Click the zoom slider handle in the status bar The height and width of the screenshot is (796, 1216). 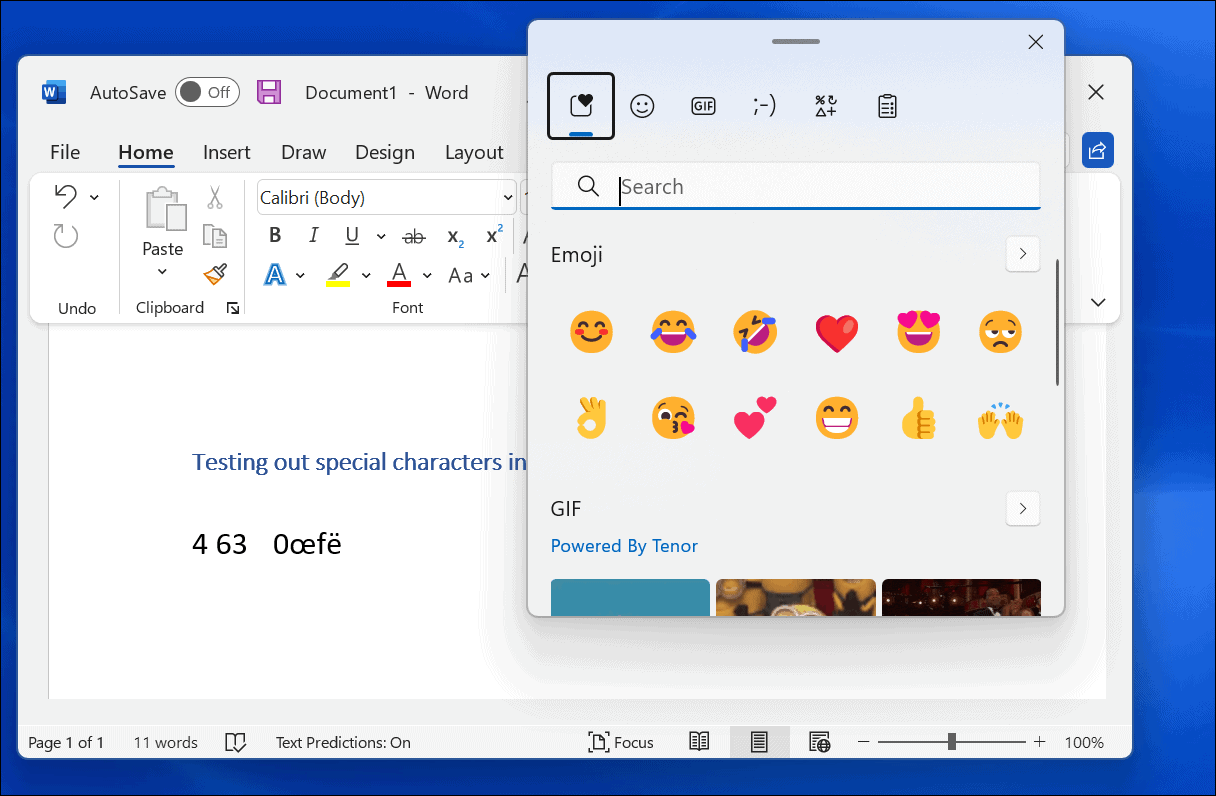pos(951,742)
